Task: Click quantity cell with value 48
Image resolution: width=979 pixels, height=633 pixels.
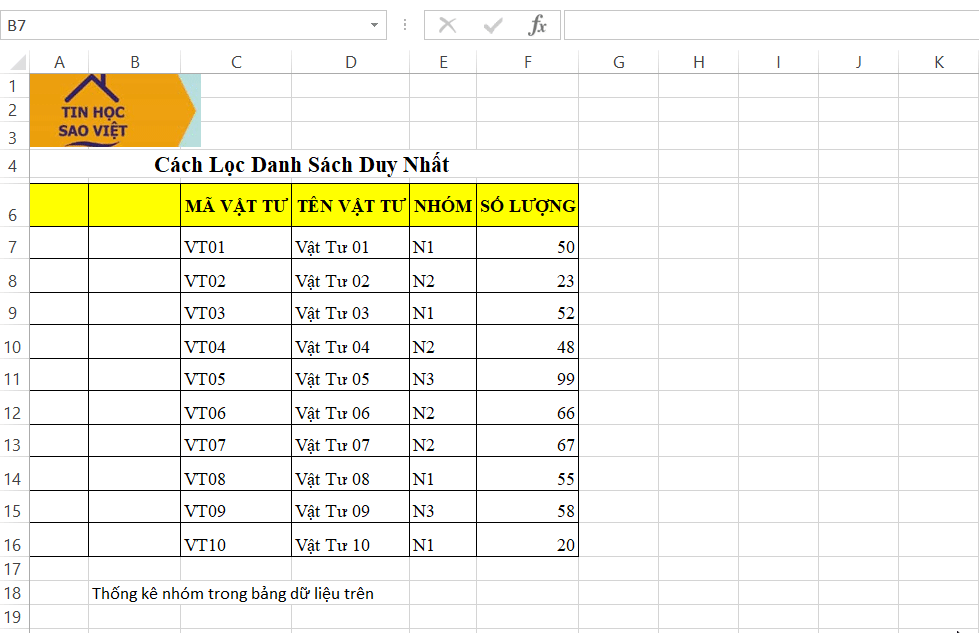Action: tap(528, 342)
